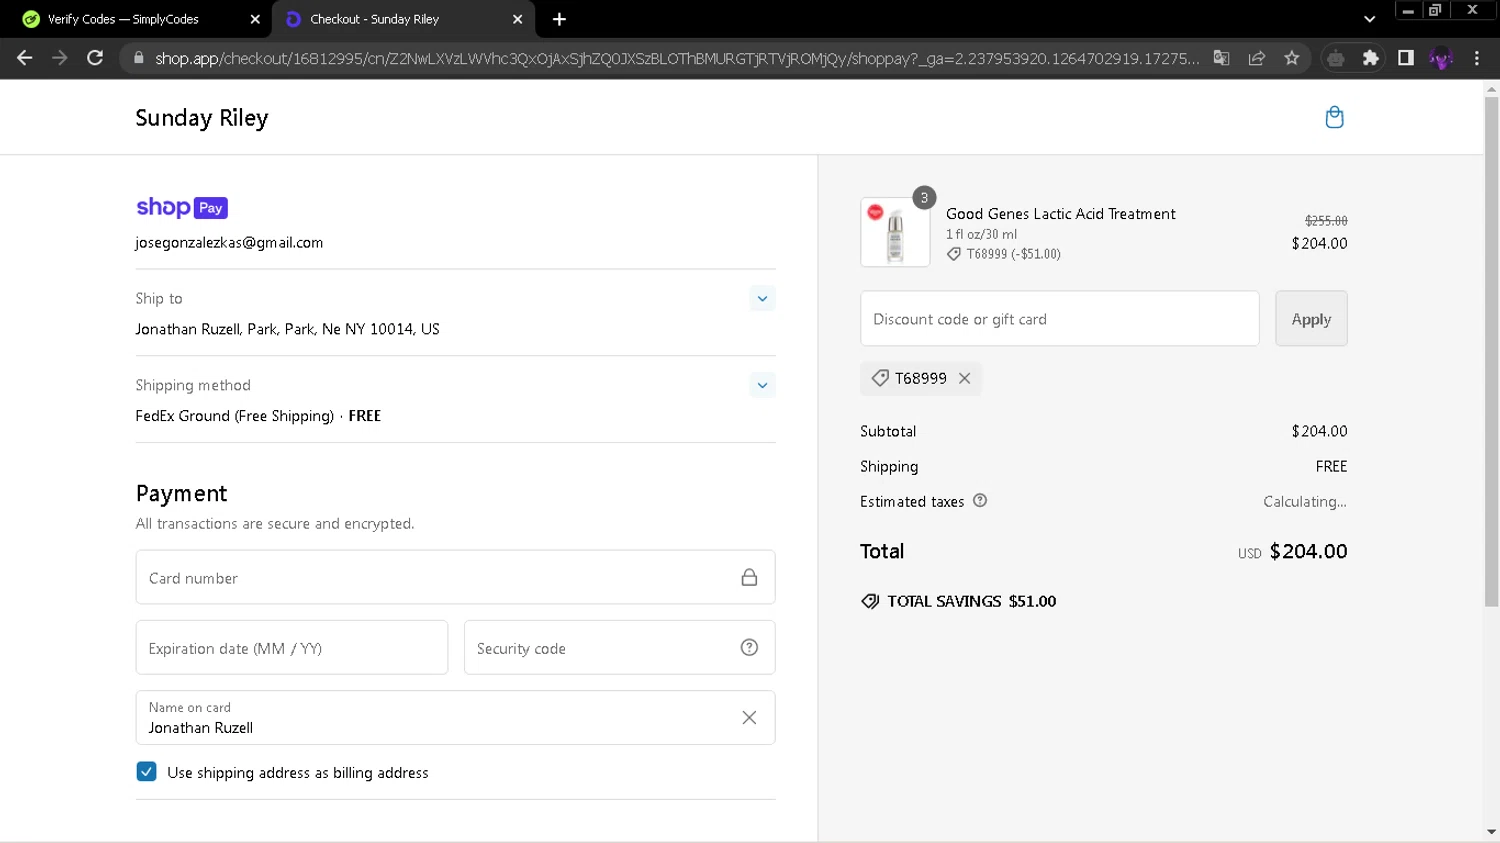This screenshot has width=1500, height=843.
Task: Click the Good Genes Lactic Acid Treatment title
Action: point(1060,214)
